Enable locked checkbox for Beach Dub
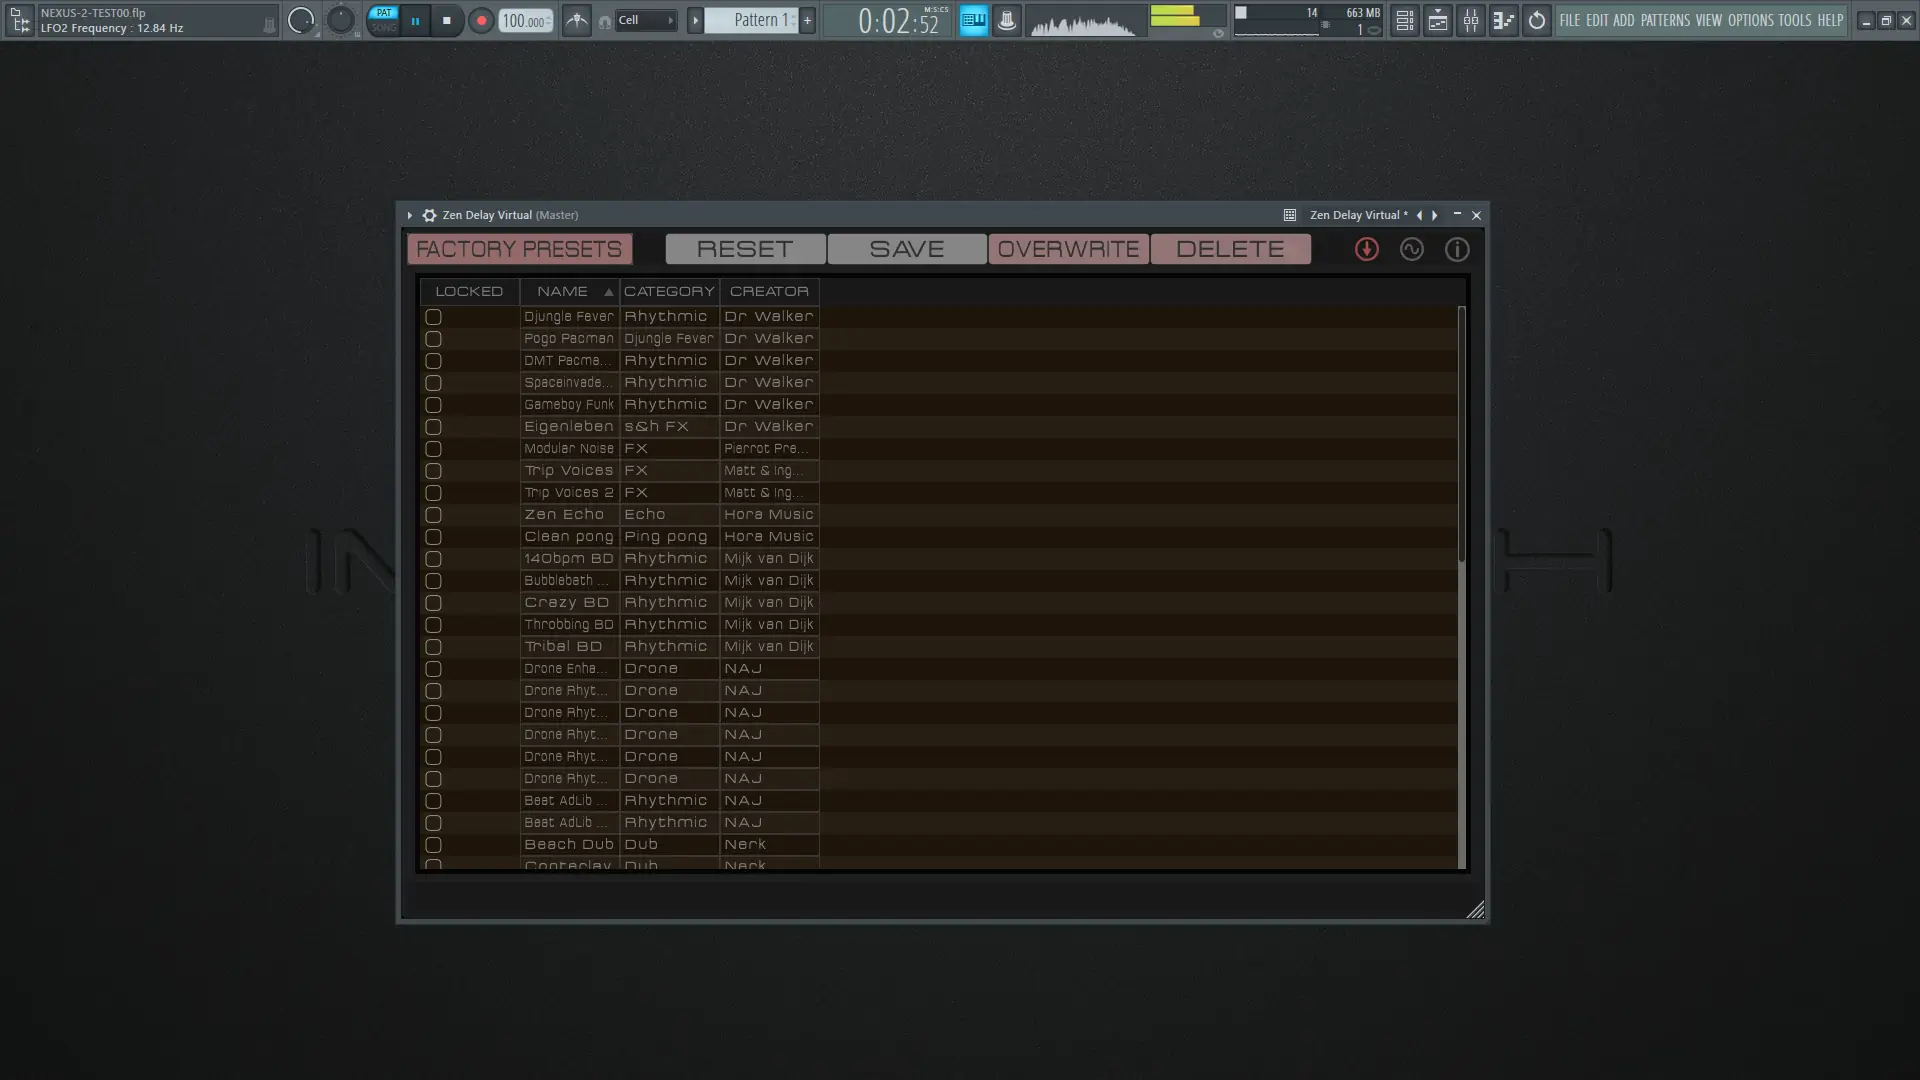 [x=433, y=845]
